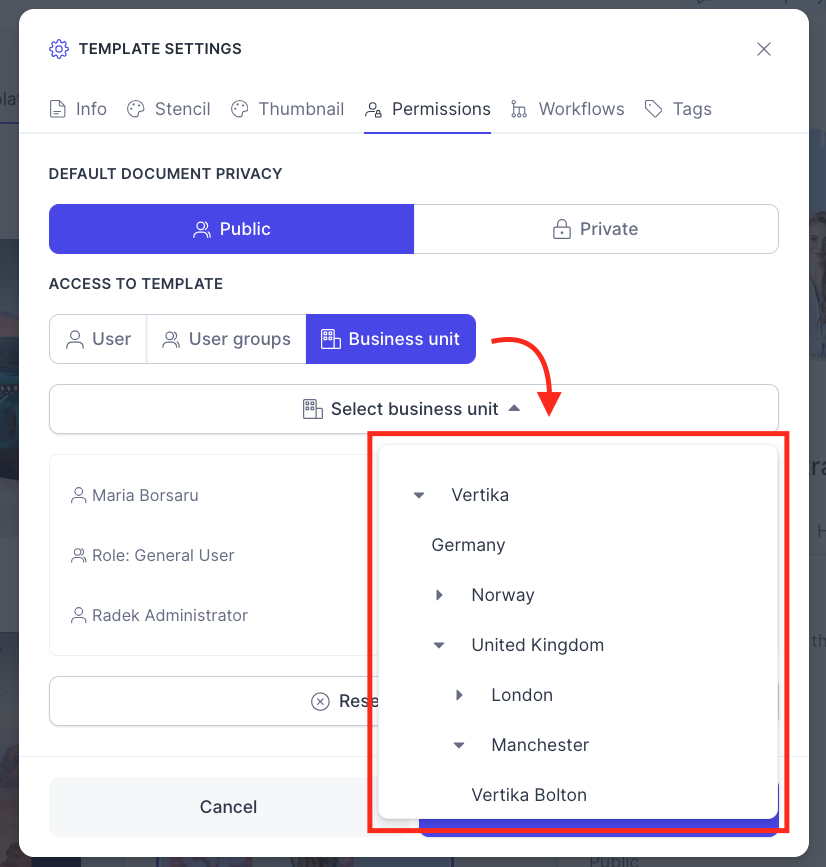Switch access type to User
The width and height of the screenshot is (826, 867).
pos(98,339)
